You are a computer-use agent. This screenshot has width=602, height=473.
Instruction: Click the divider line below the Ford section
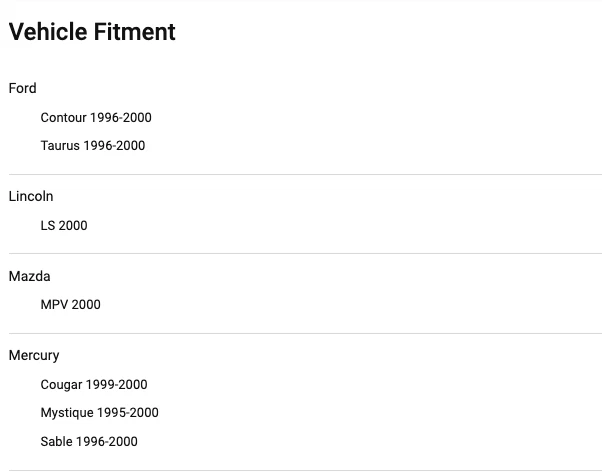click(304, 174)
